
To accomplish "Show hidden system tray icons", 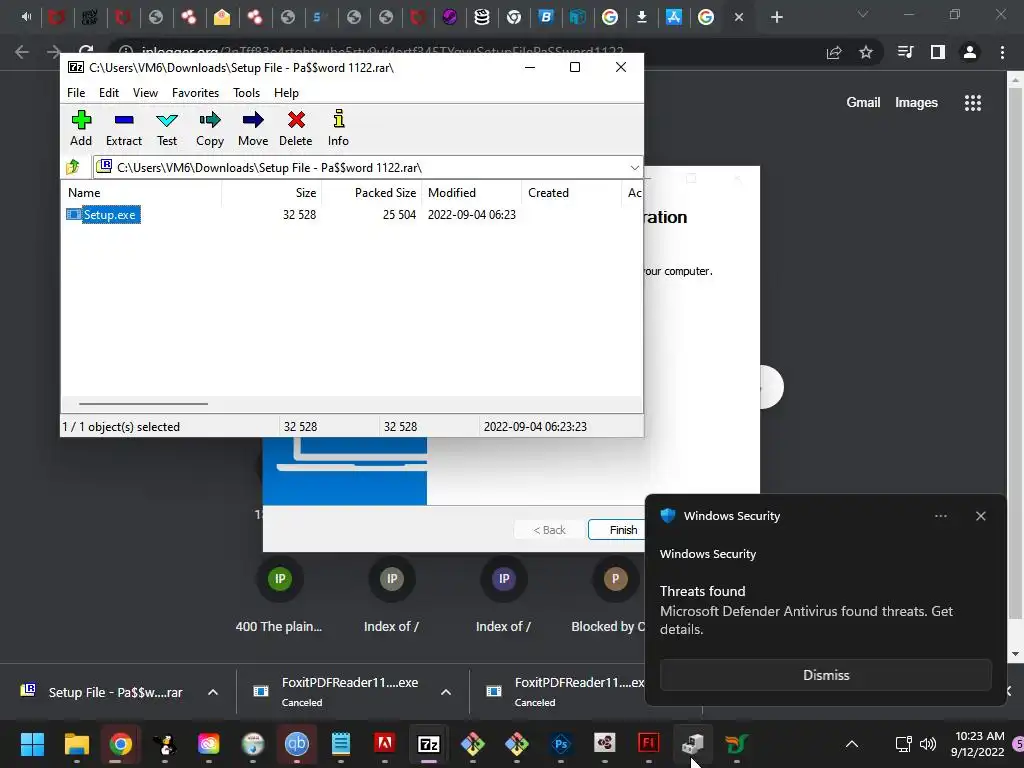I will click(x=852, y=744).
